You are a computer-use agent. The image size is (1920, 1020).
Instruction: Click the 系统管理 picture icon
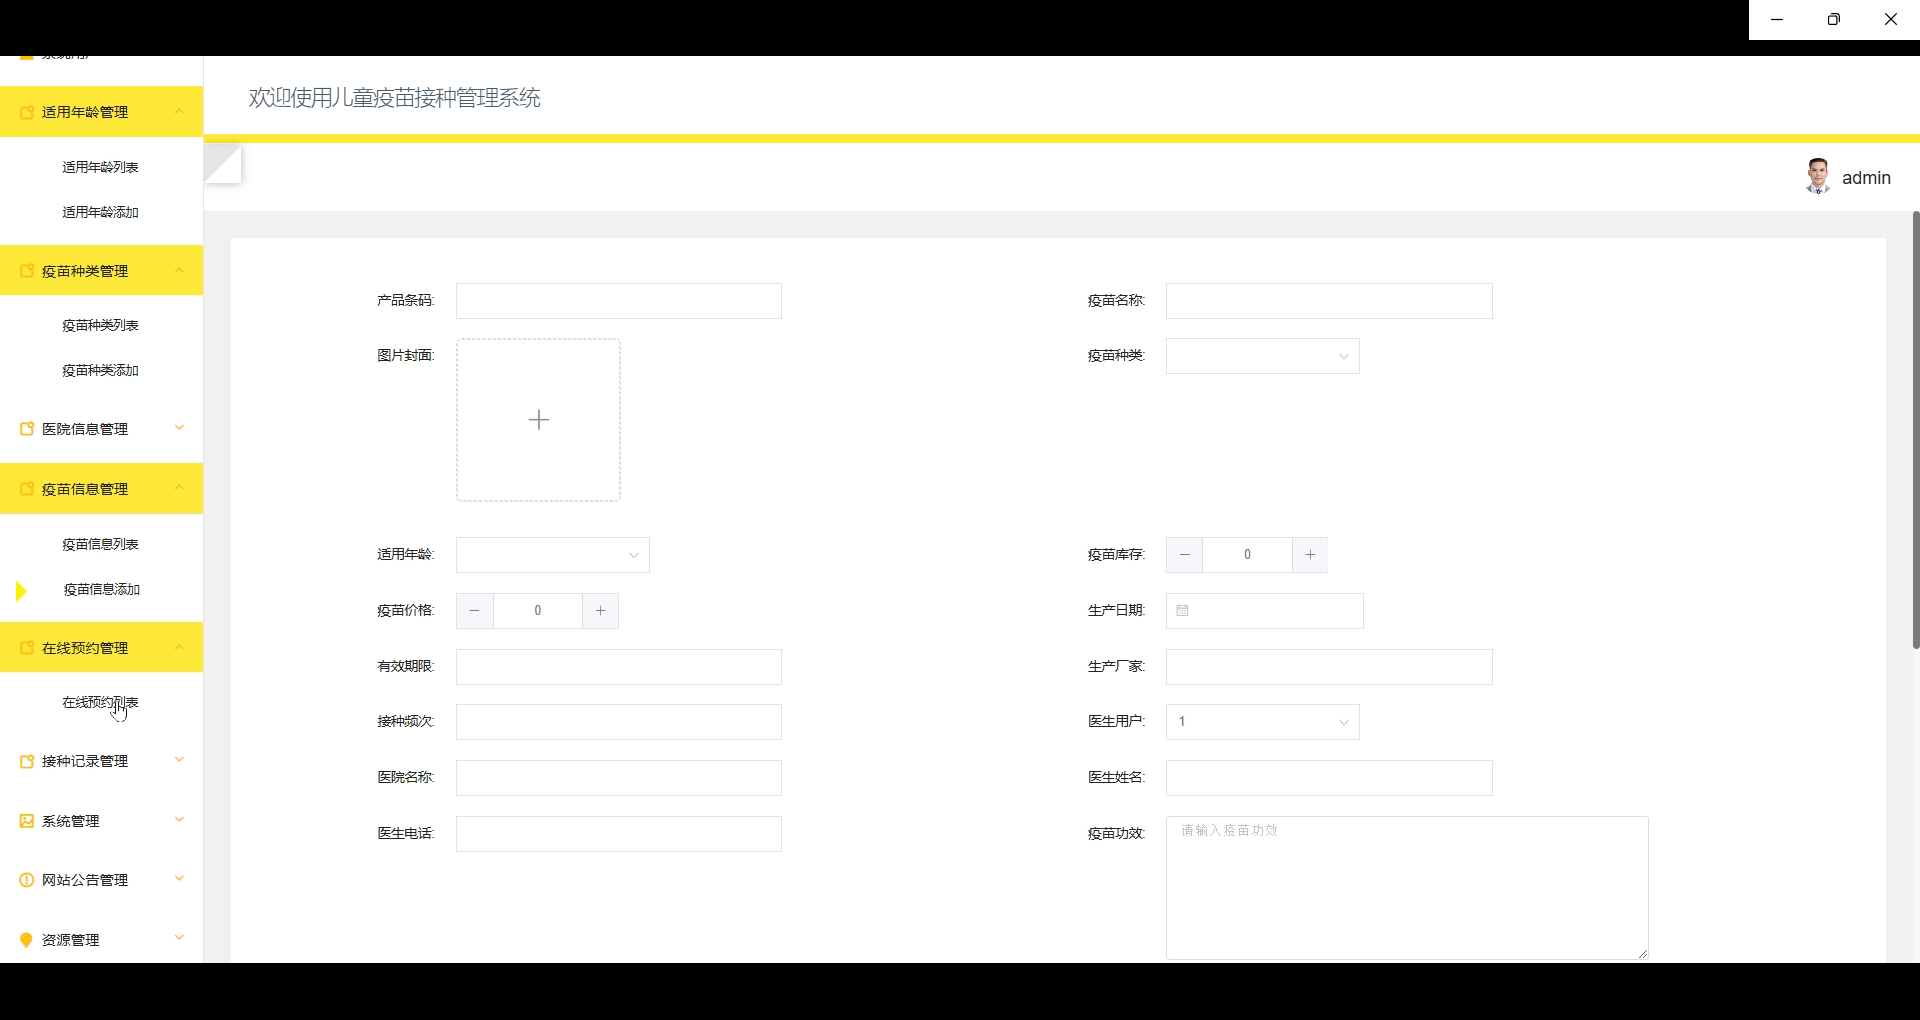coord(27,821)
